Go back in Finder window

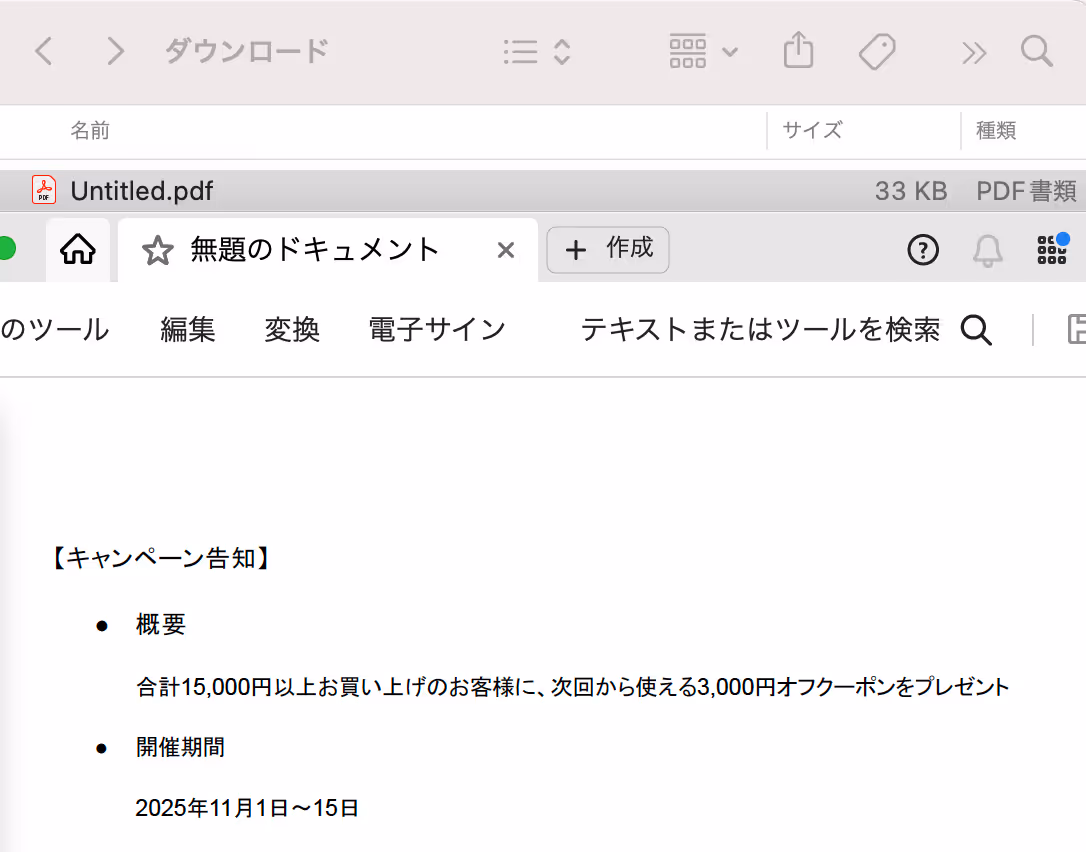click(44, 51)
